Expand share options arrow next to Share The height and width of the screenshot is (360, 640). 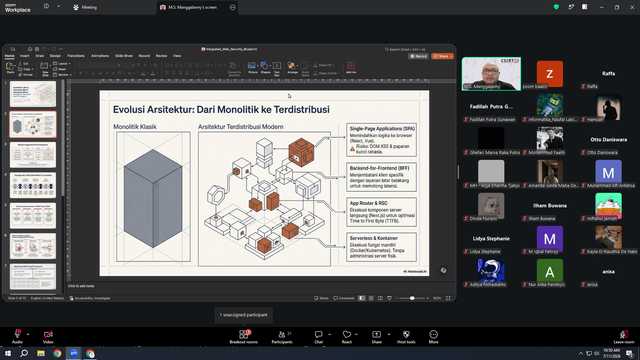(389, 334)
